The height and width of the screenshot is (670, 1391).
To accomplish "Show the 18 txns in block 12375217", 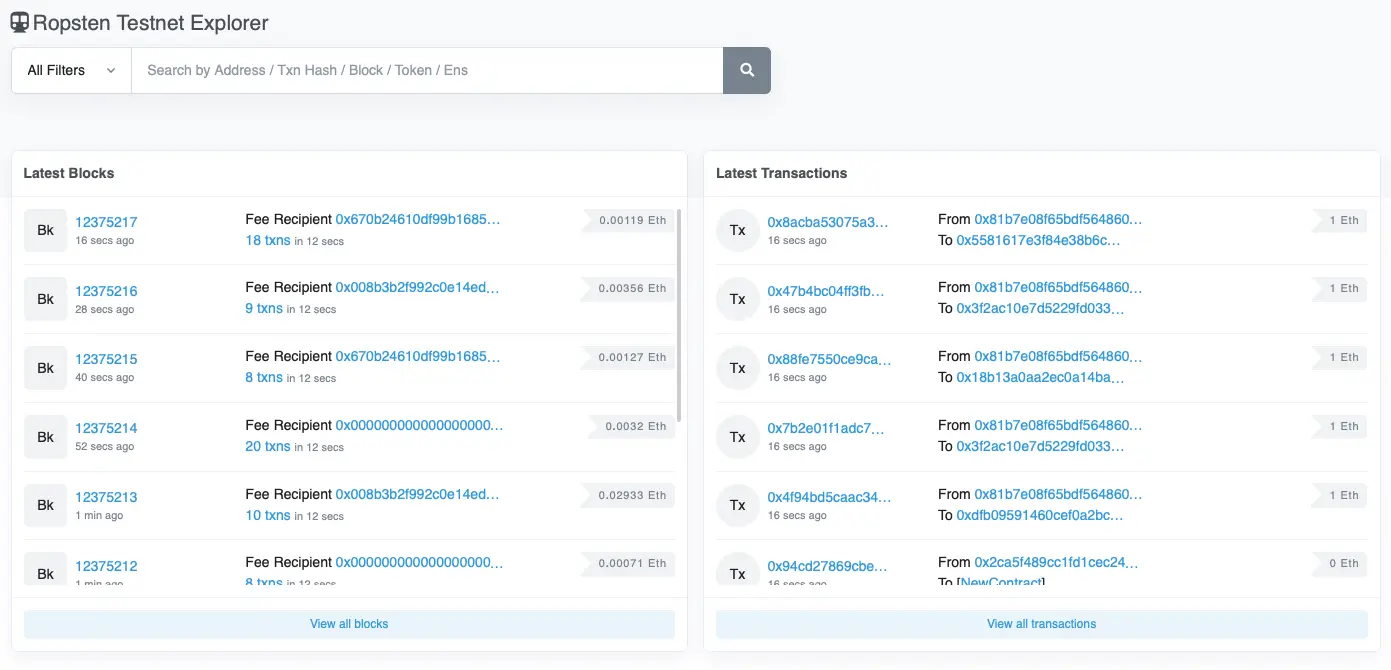I will 268,240.
